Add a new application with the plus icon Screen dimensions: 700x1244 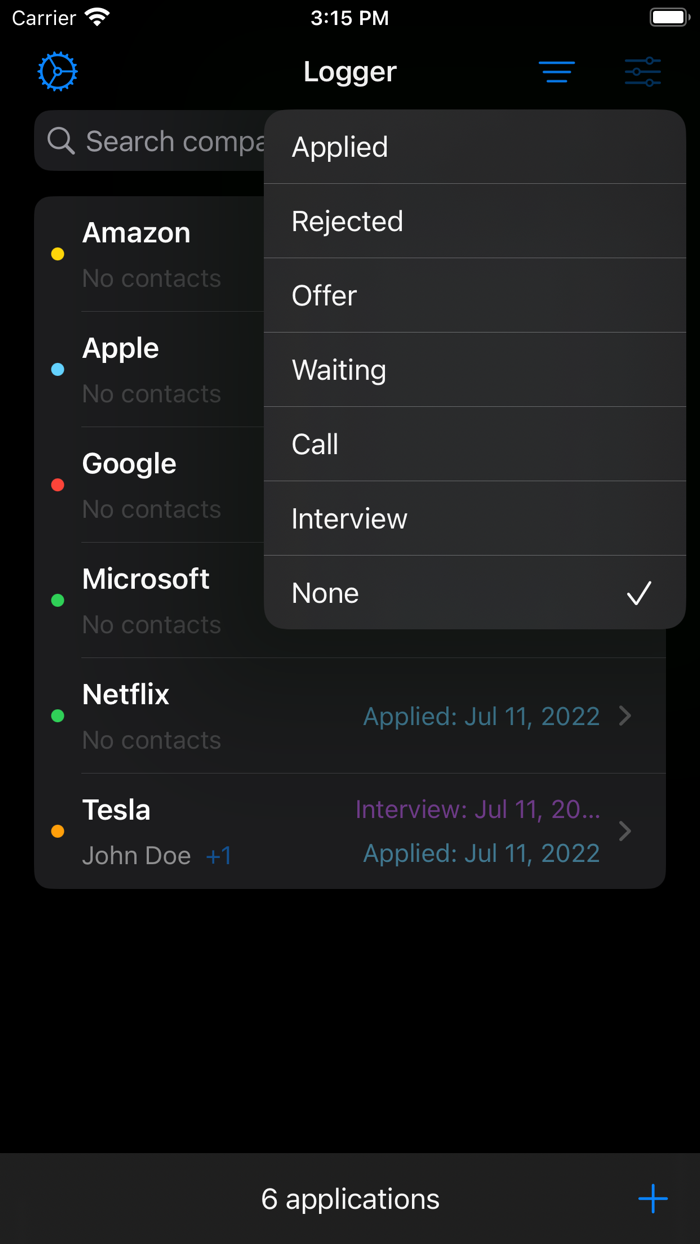pos(652,1198)
